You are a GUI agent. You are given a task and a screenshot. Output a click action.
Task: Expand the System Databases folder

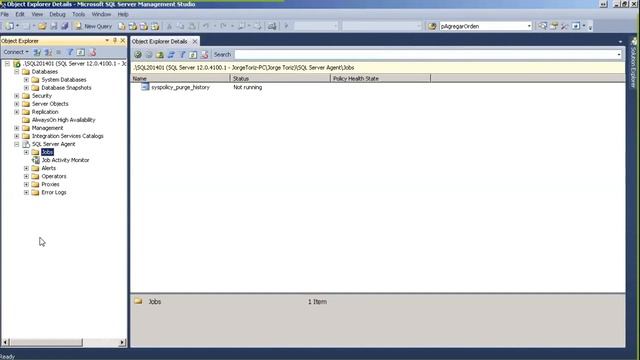click(26, 80)
